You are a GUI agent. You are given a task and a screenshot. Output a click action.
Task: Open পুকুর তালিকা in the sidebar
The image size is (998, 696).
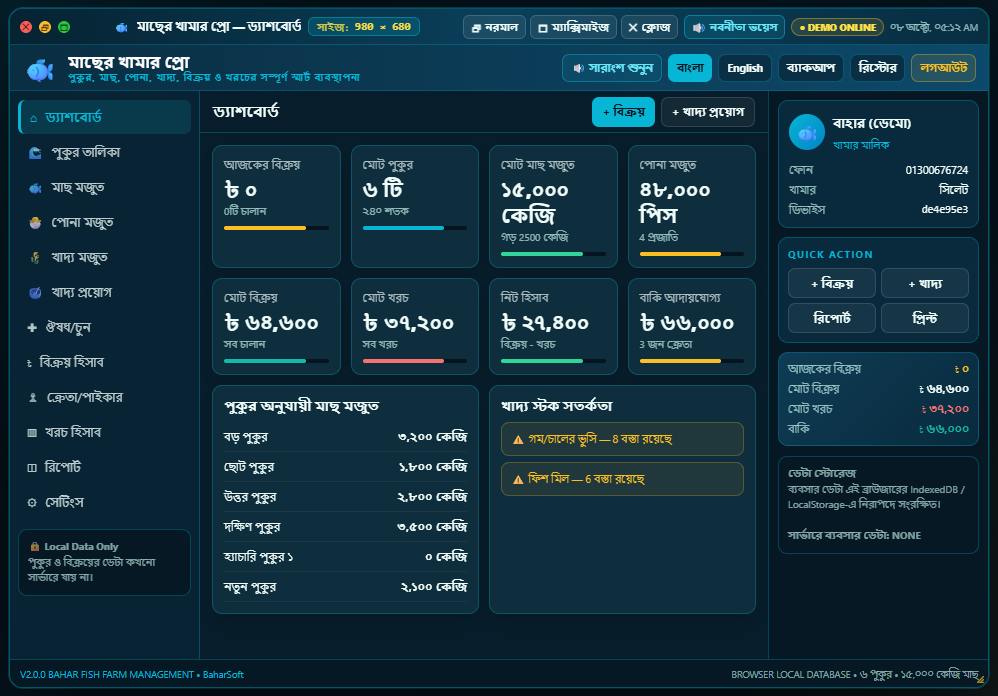click(x=104, y=152)
